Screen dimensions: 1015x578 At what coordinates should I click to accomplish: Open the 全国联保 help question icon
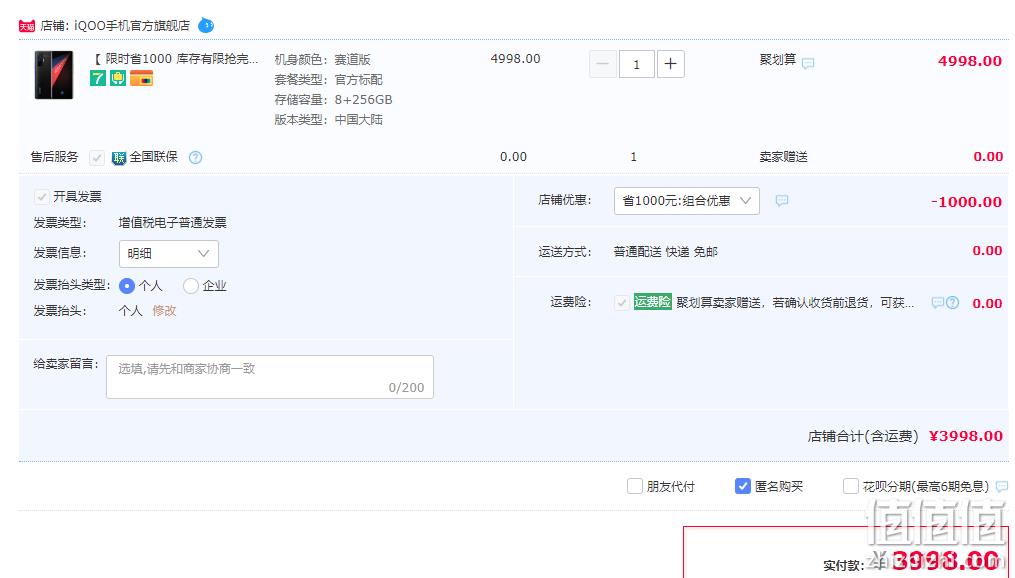tap(195, 157)
